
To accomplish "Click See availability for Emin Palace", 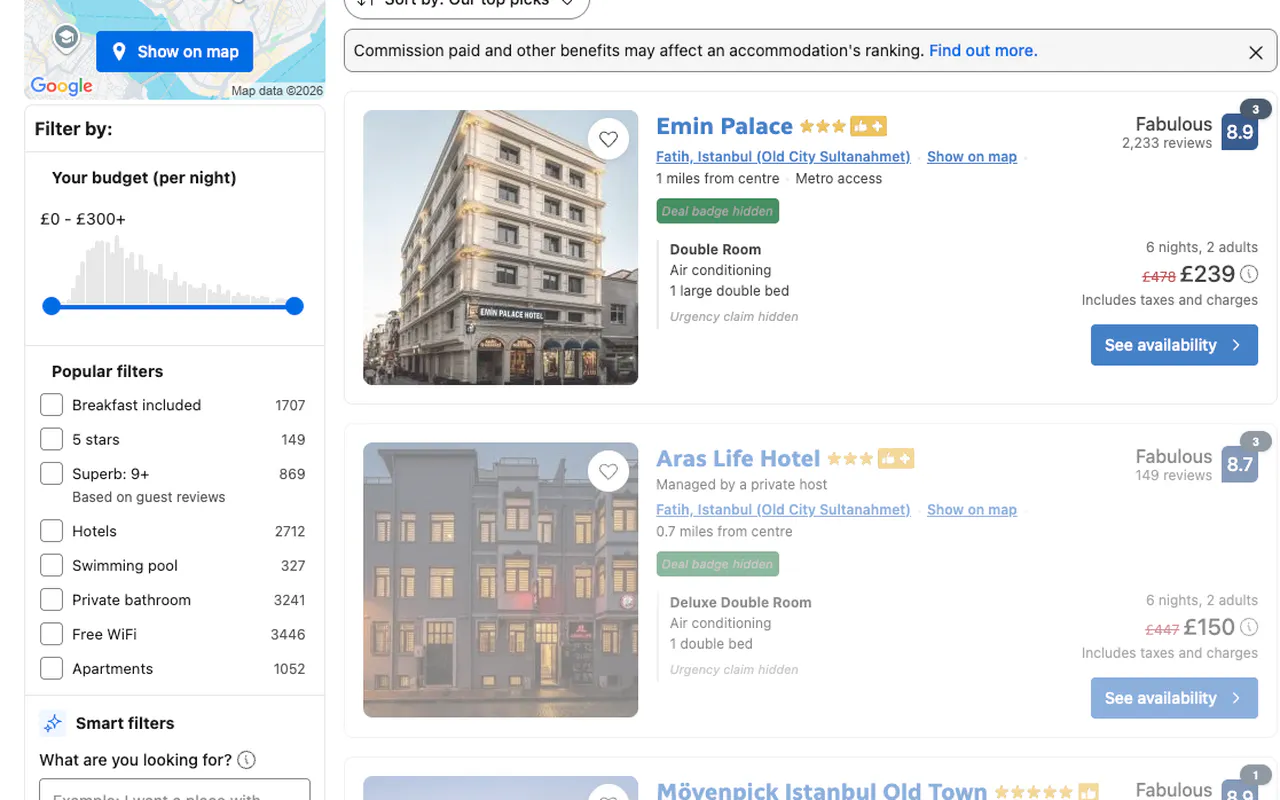I will pos(1174,345).
